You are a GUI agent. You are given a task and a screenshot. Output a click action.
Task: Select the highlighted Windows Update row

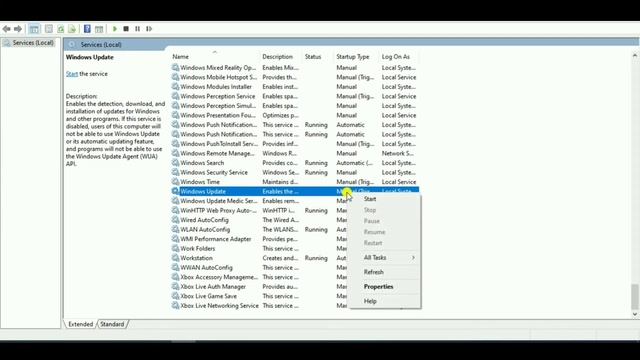(x=295, y=191)
